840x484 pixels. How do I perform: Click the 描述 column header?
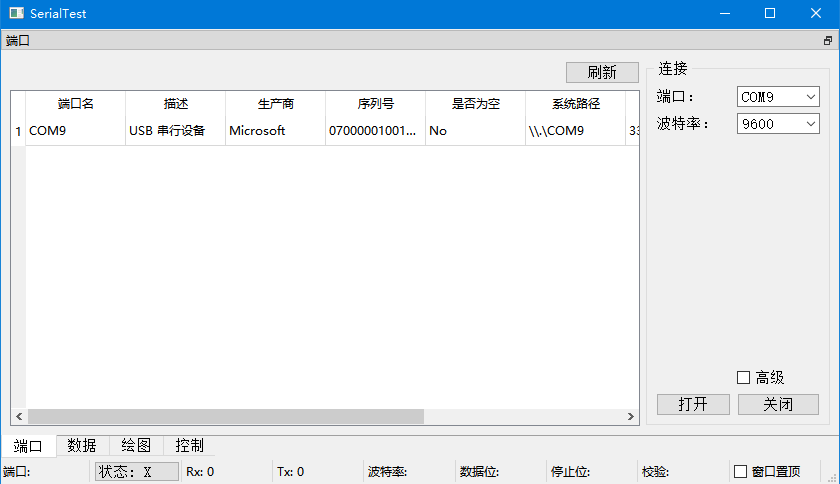(x=176, y=104)
